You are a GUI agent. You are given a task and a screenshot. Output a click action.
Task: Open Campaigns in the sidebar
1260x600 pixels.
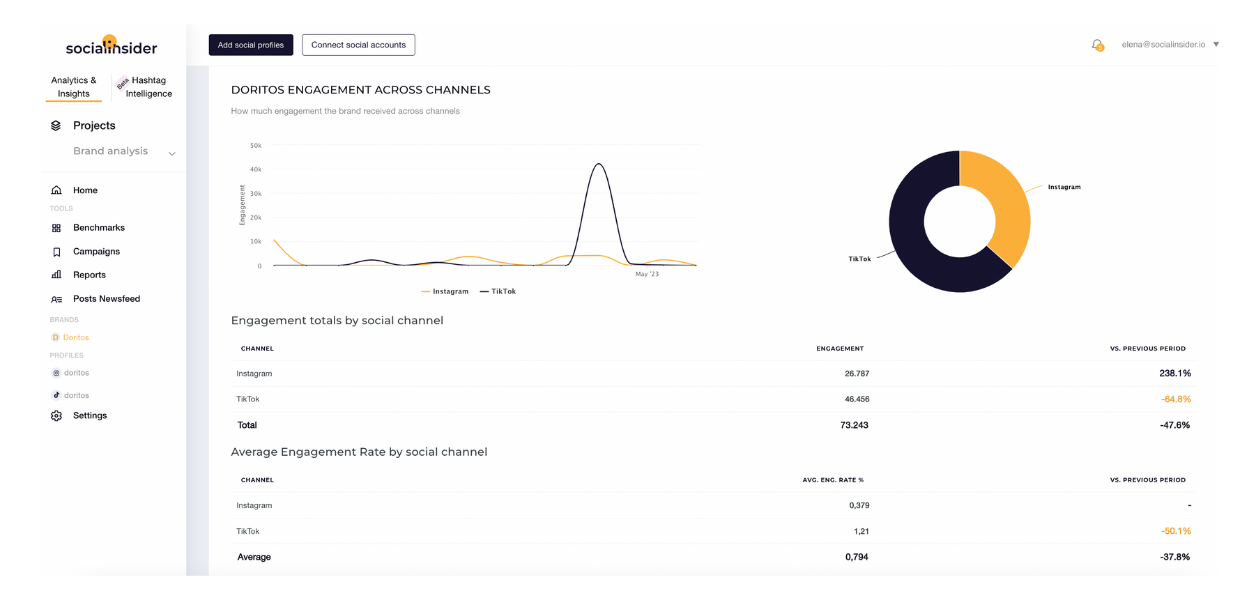click(96, 252)
